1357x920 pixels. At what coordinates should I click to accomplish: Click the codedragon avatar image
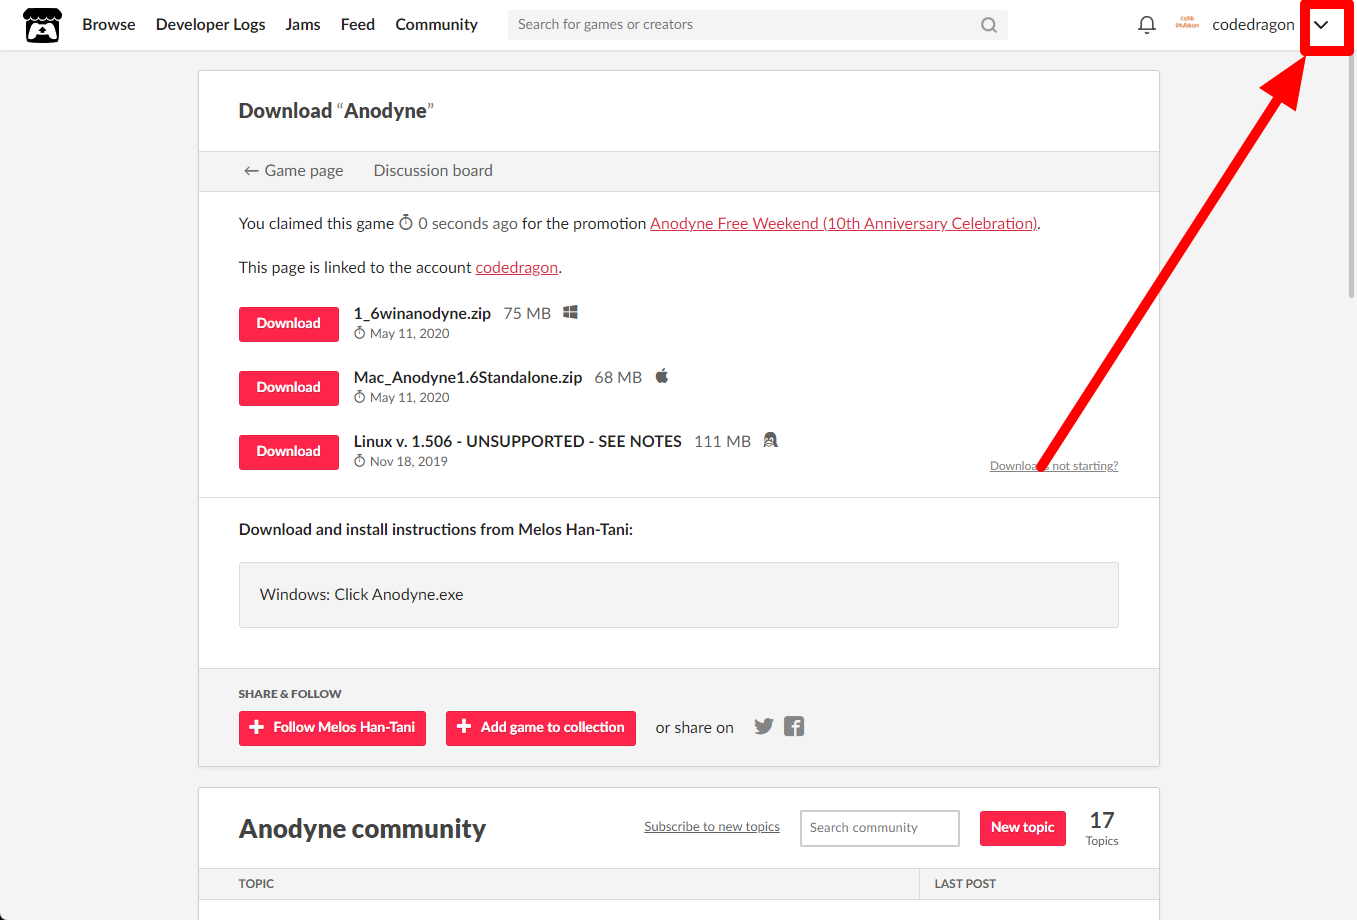1187,24
